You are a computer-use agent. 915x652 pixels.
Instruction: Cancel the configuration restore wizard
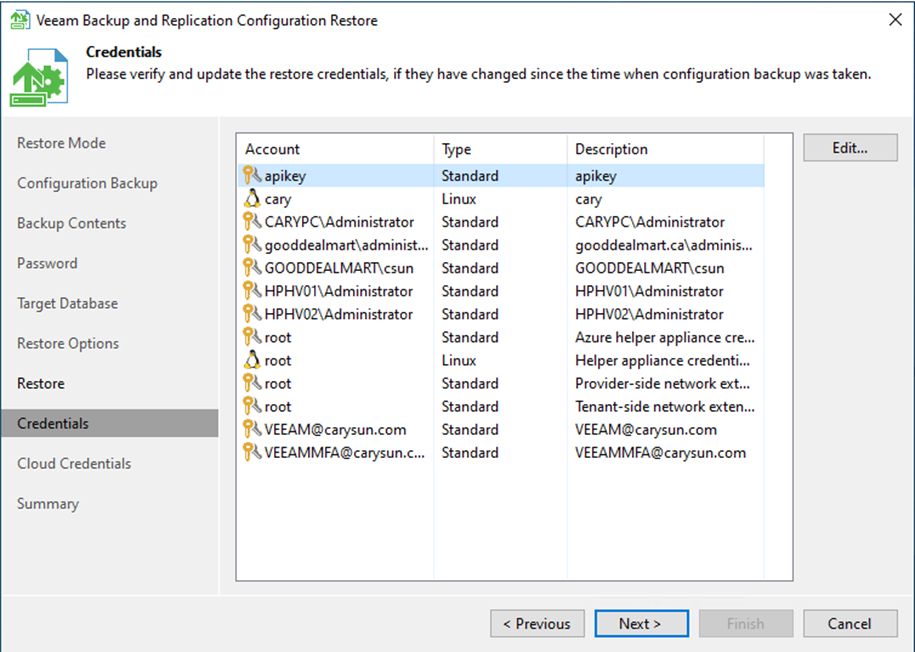(850, 623)
